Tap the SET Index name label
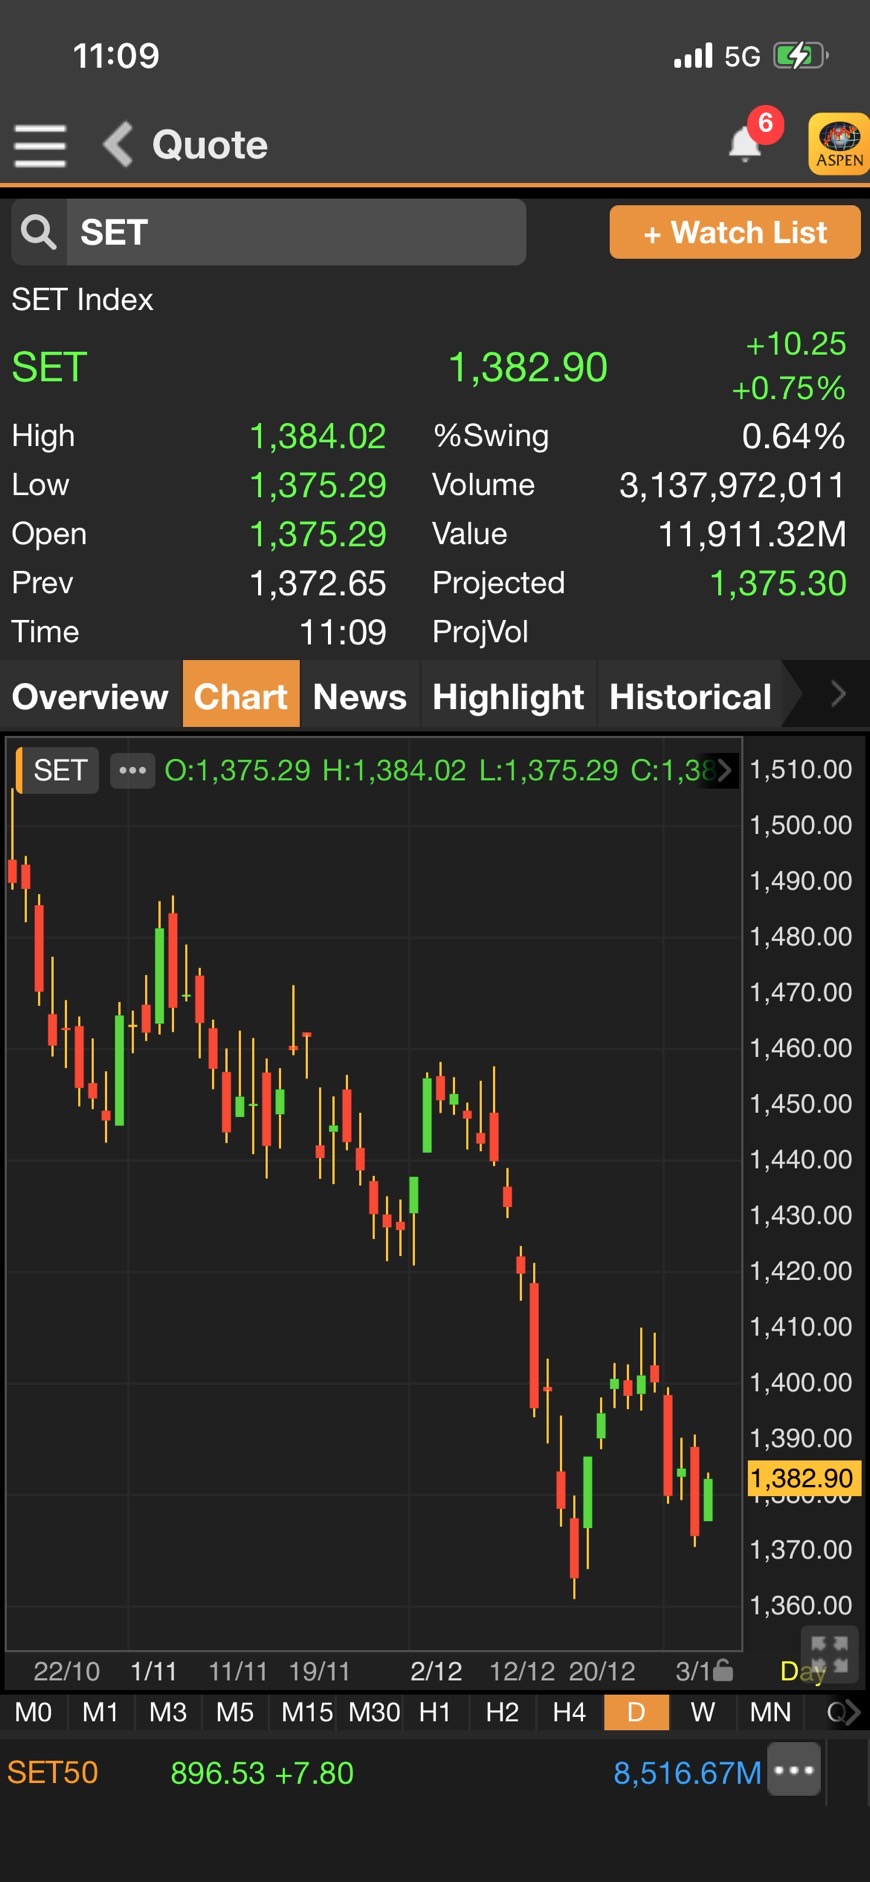Image resolution: width=870 pixels, height=1882 pixels. pyautogui.click(x=83, y=300)
